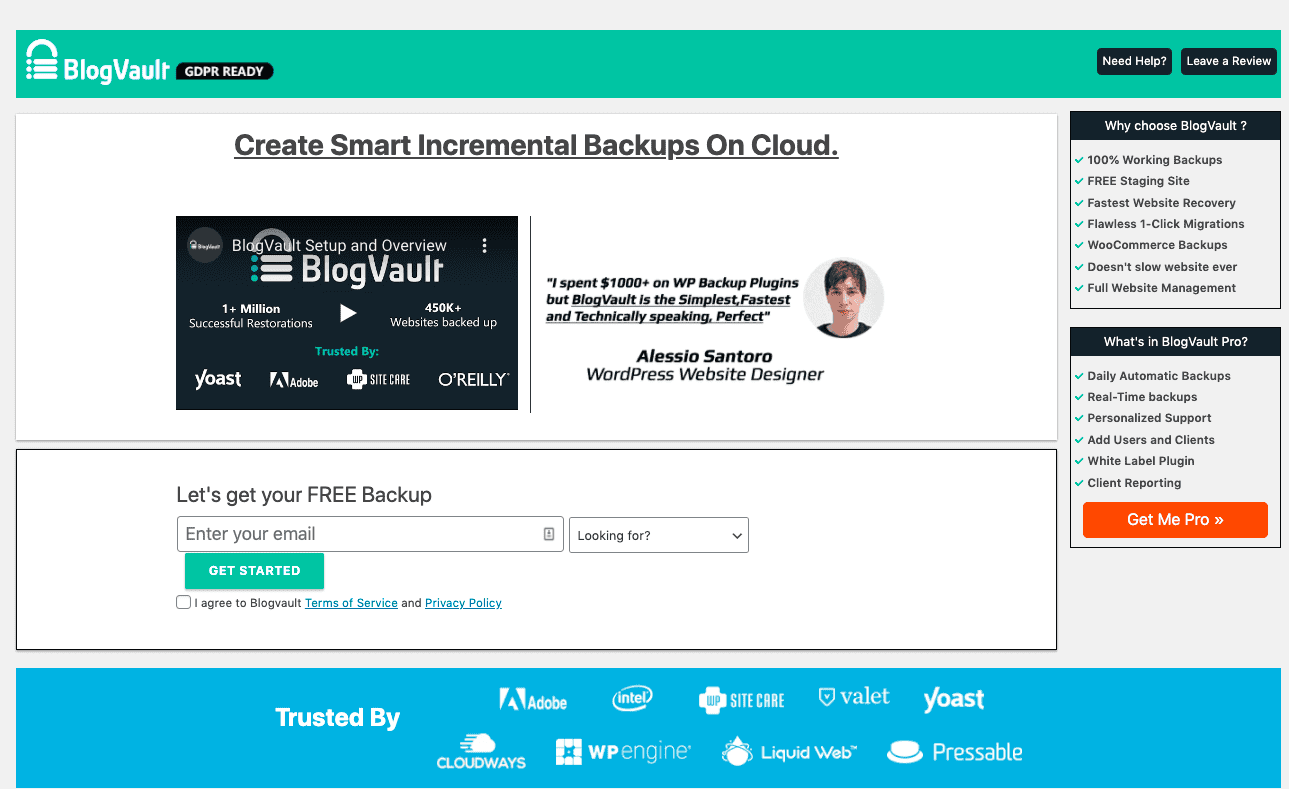Click 'Personalized Support' item
Image resolution: width=1289 pixels, height=789 pixels.
1149,418
